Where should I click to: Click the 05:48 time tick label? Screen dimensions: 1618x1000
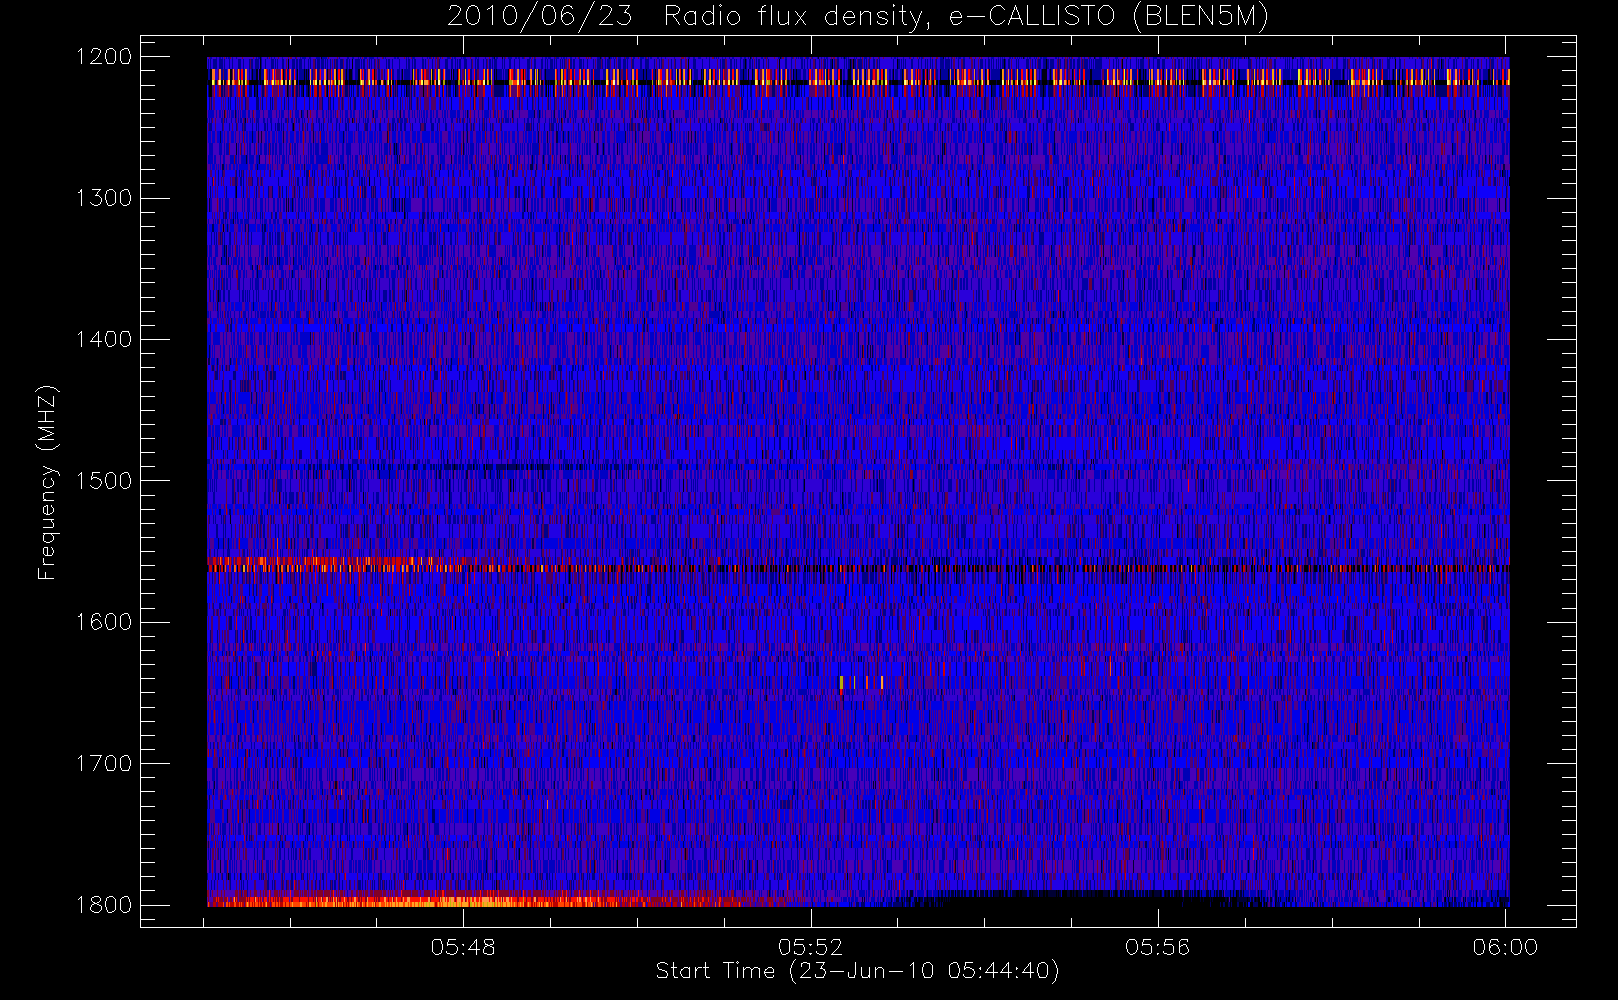click(x=463, y=947)
